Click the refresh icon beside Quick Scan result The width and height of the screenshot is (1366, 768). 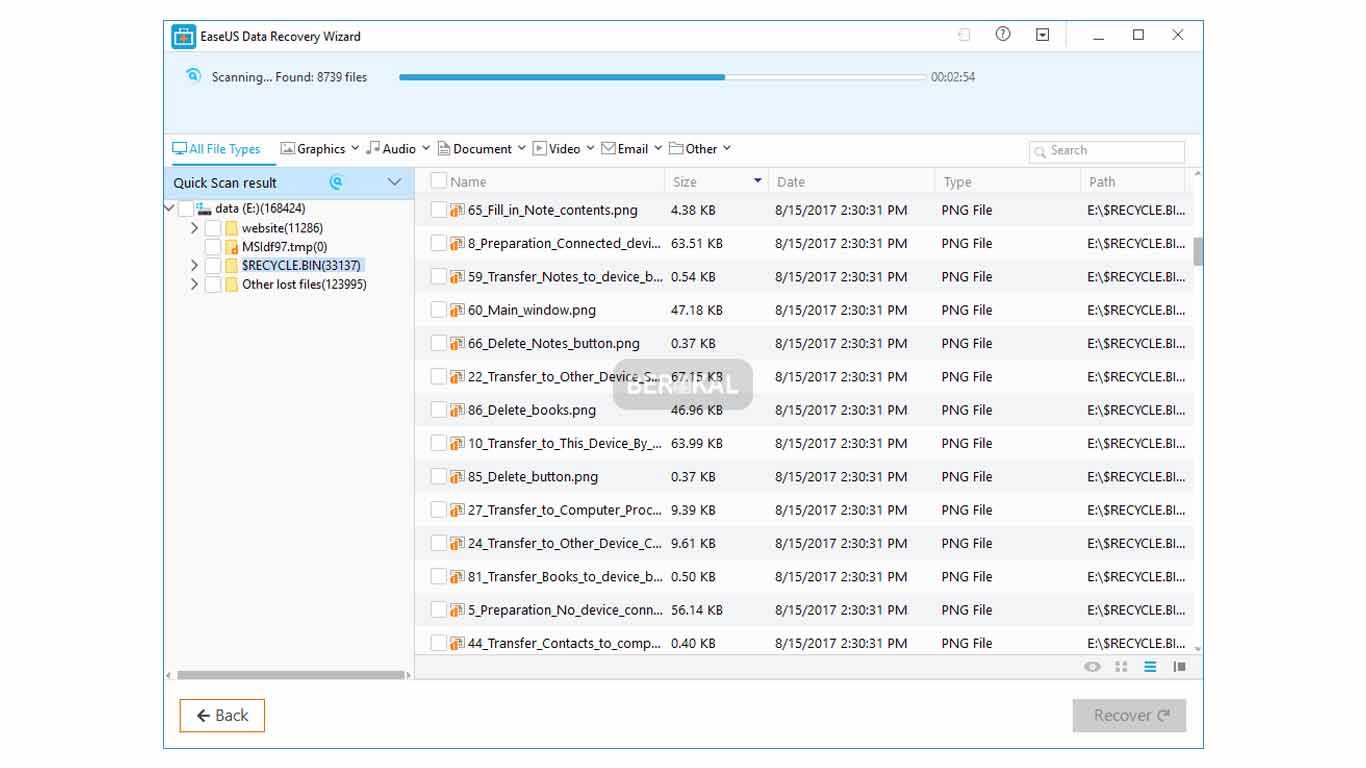pos(336,182)
